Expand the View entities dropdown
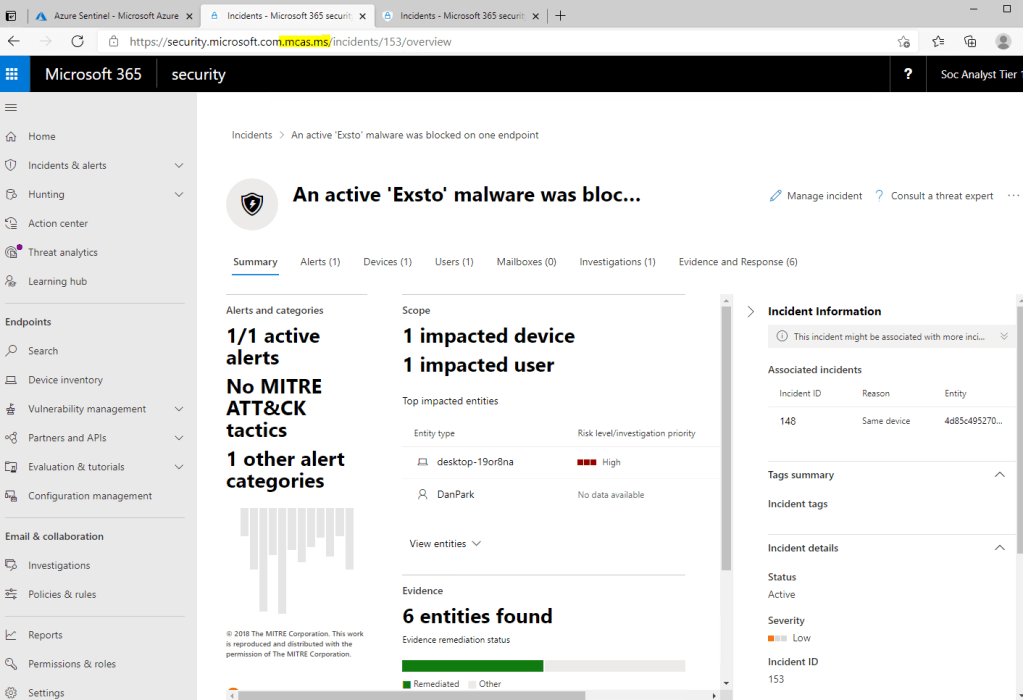1023x700 pixels. click(x=445, y=544)
